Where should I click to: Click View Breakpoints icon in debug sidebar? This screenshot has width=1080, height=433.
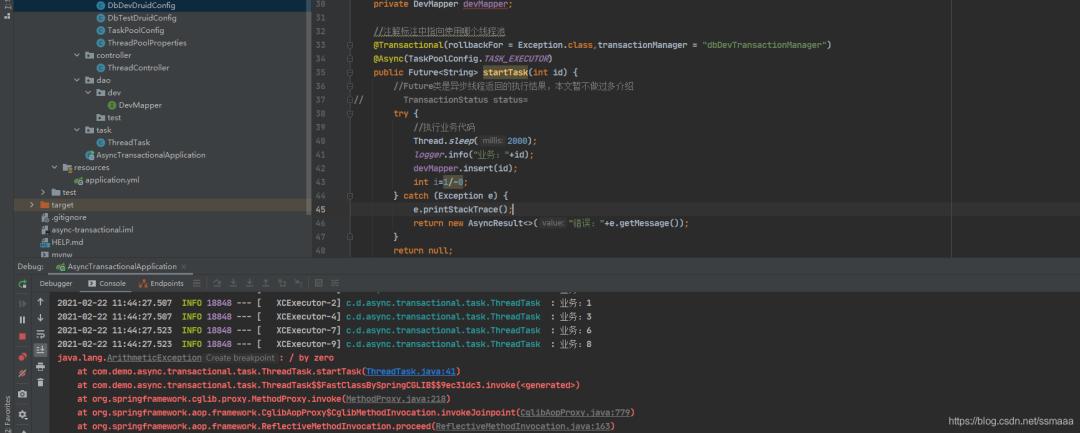pyautogui.click(x=22, y=356)
